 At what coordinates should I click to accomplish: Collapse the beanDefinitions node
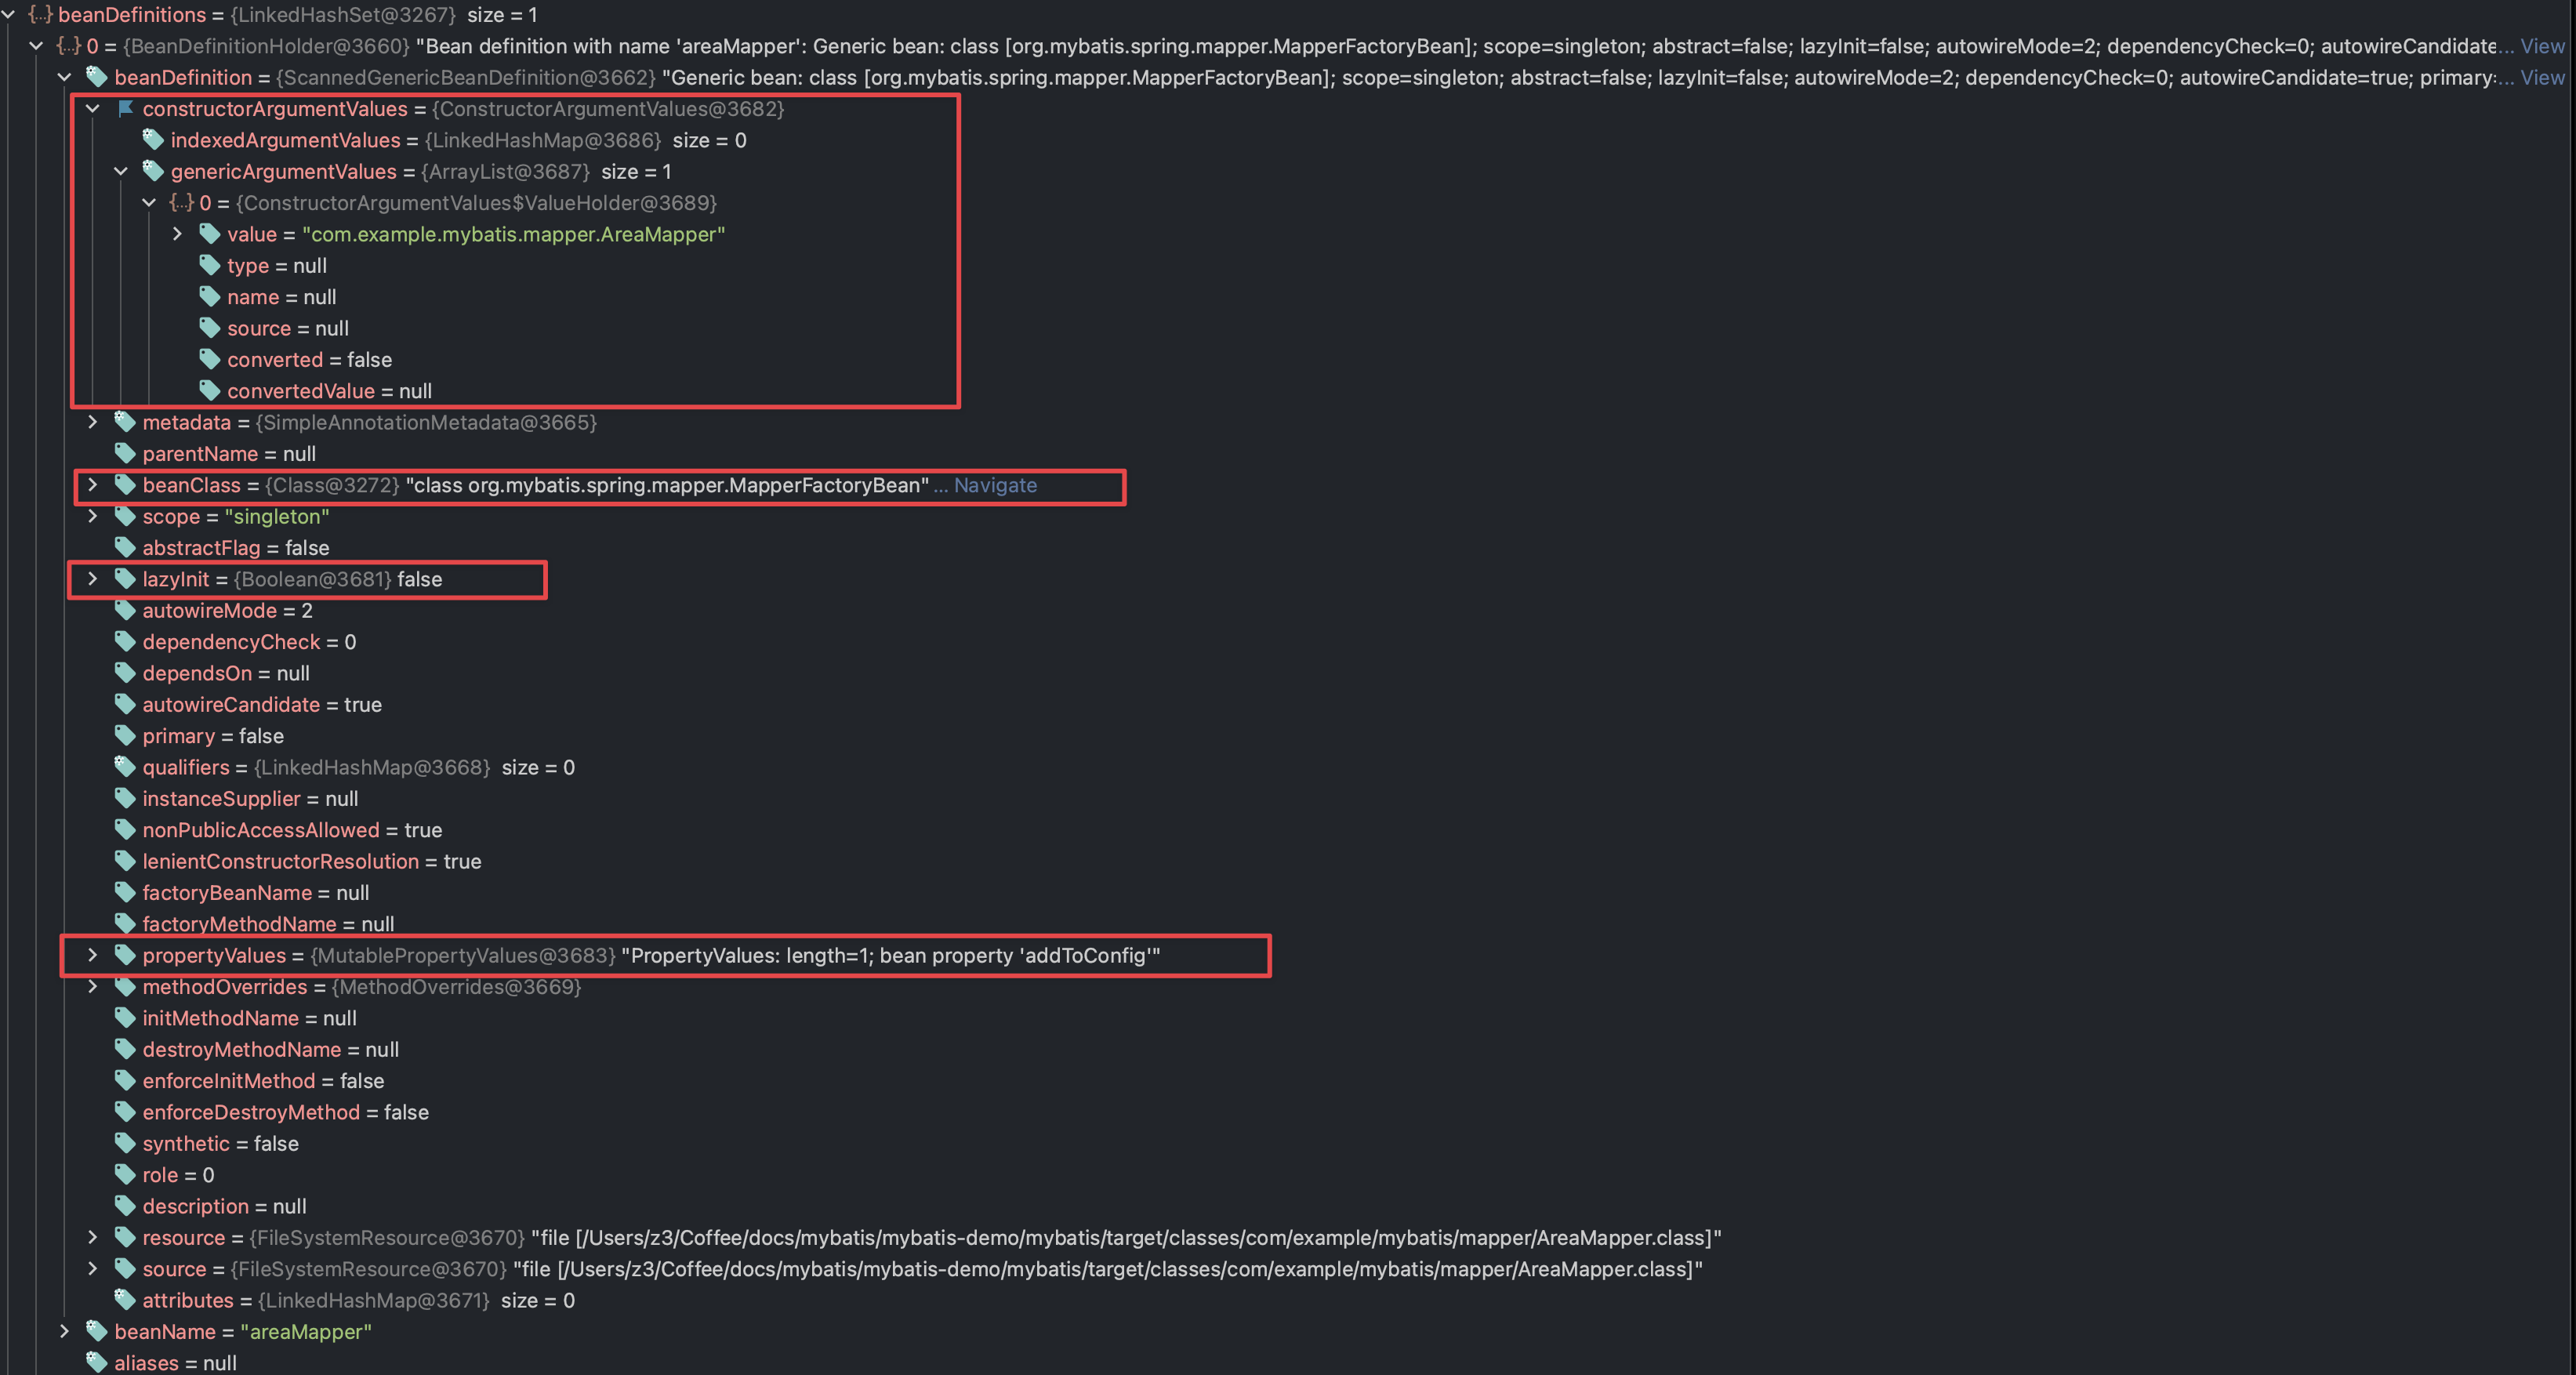(x=8, y=15)
